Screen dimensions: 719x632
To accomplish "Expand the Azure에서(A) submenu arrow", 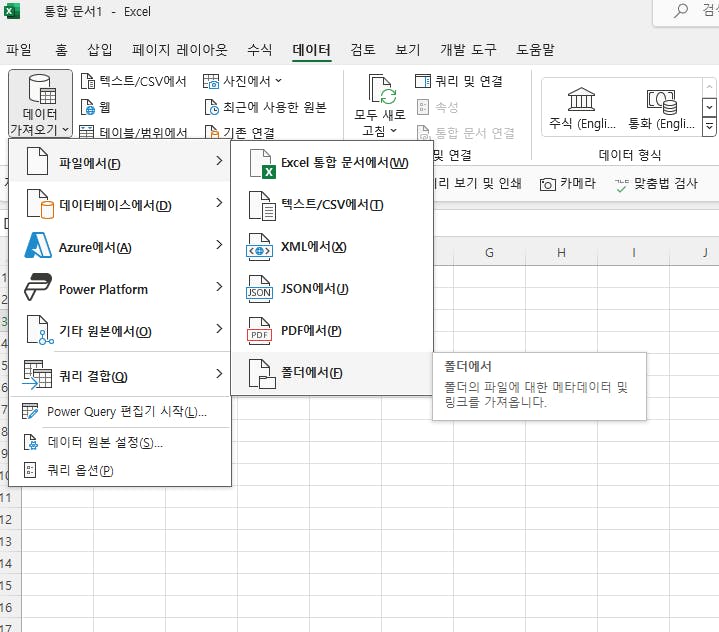I will click(219, 245).
